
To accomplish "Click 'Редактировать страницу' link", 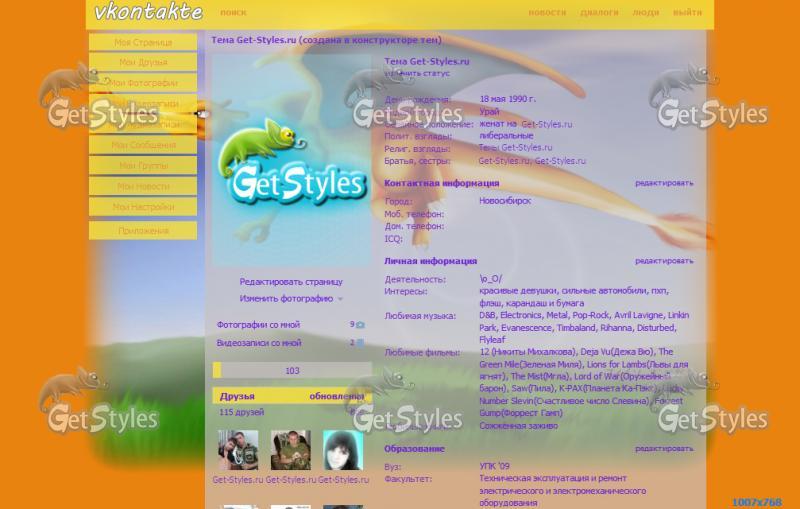I will coord(290,282).
